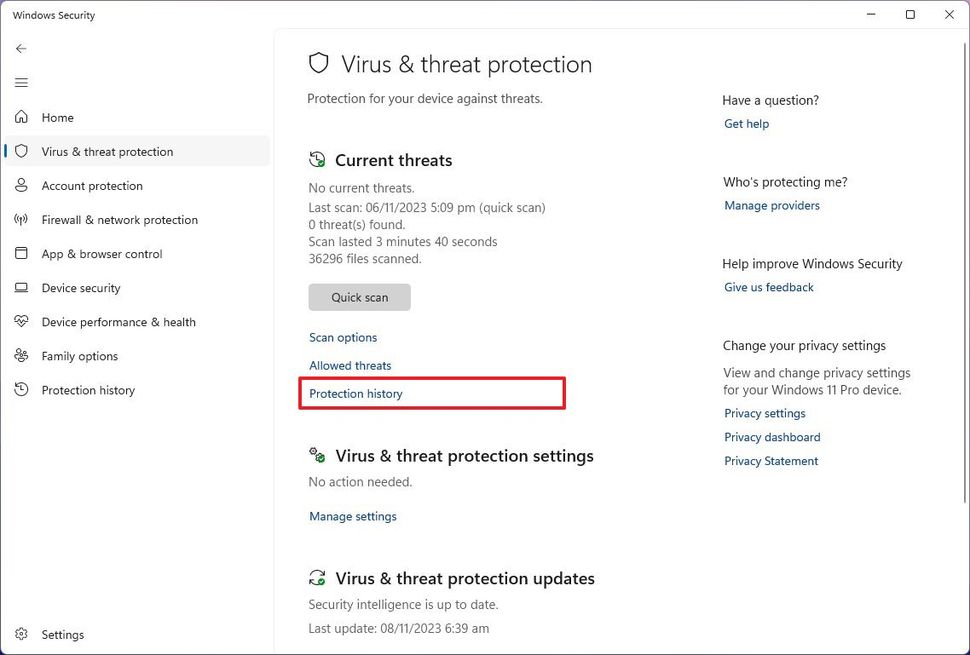
Task: Click Manage settings under protection settings
Action: pyautogui.click(x=352, y=516)
